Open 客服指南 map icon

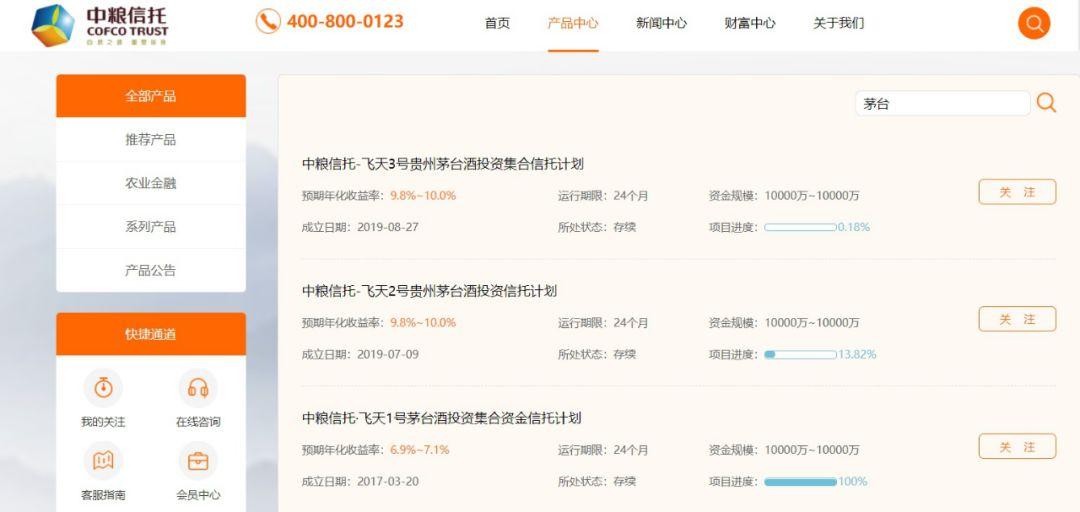click(x=103, y=460)
